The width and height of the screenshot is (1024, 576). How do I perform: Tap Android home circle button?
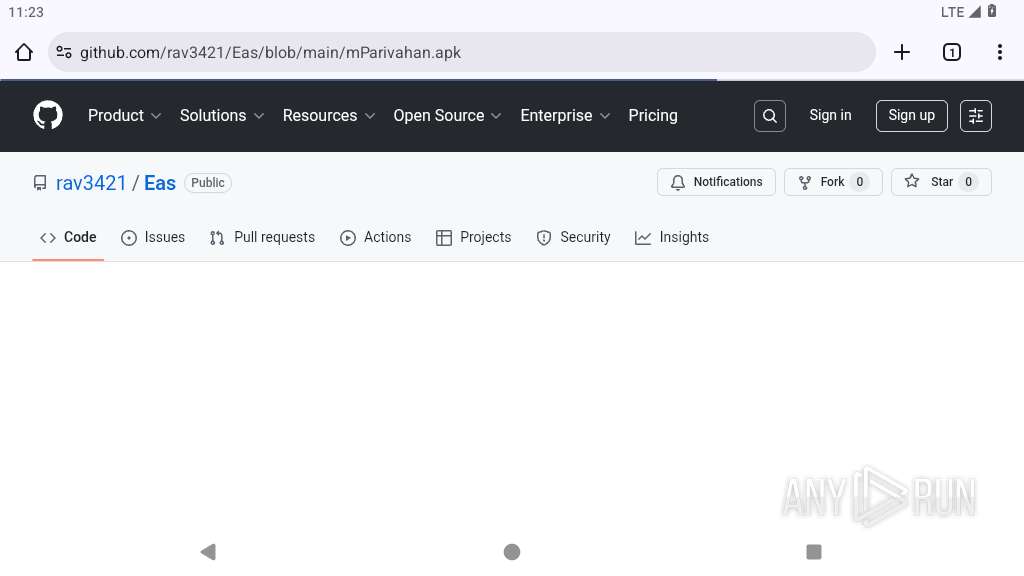point(512,552)
